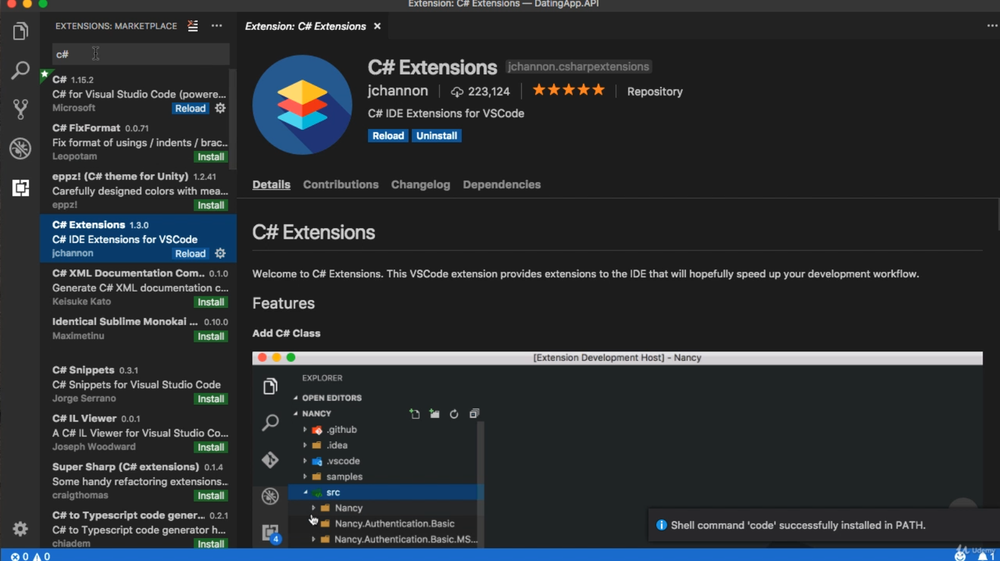Clear the extensions search results

tap(193, 26)
